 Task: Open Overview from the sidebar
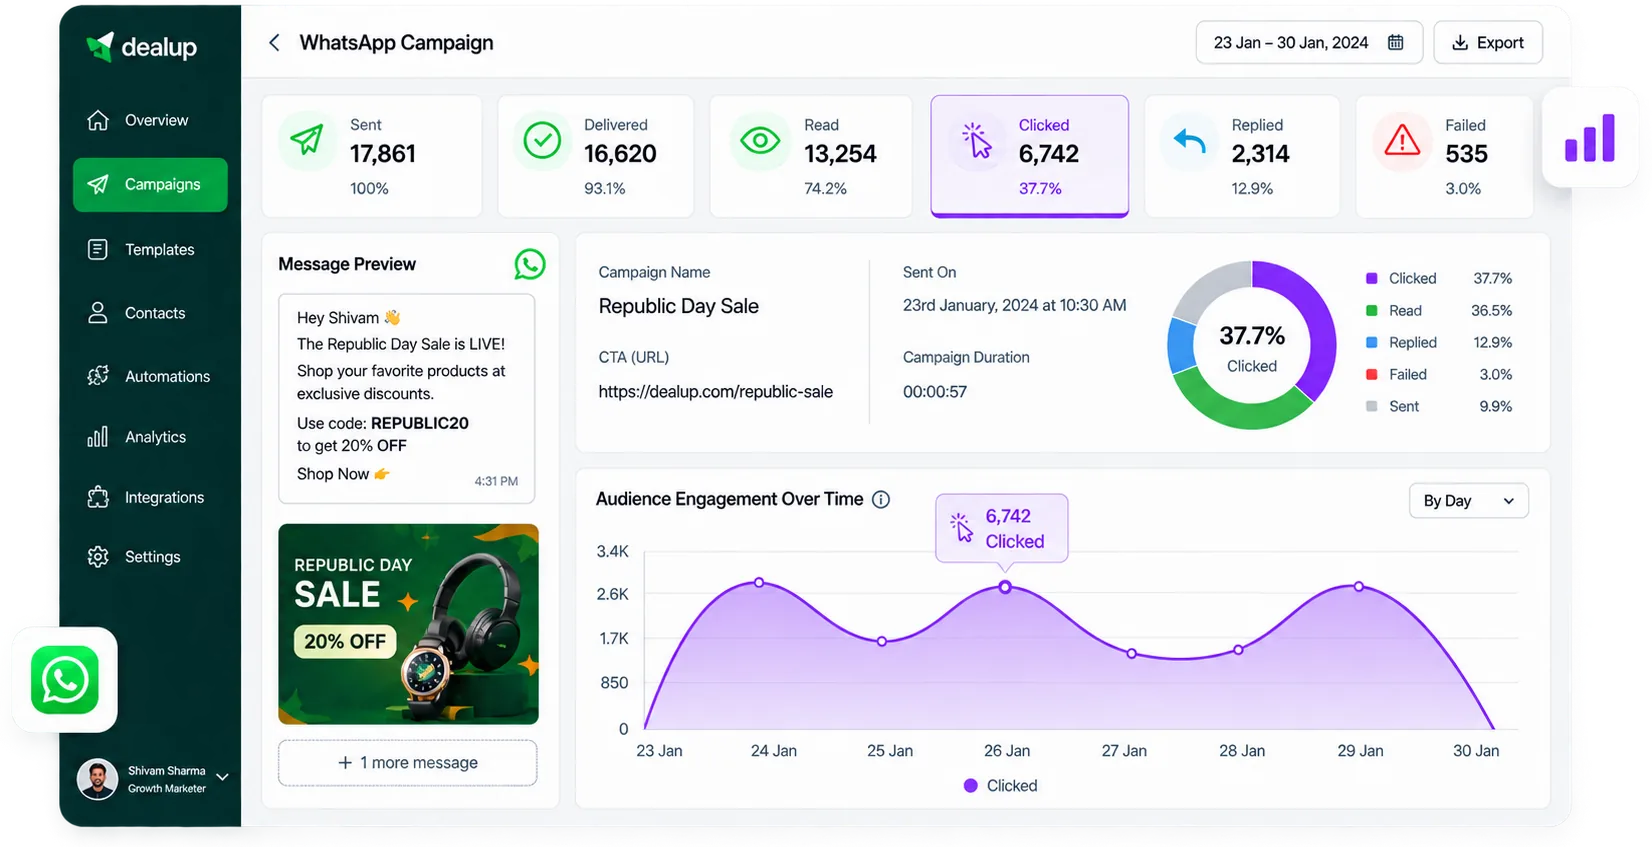[x=150, y=120]
